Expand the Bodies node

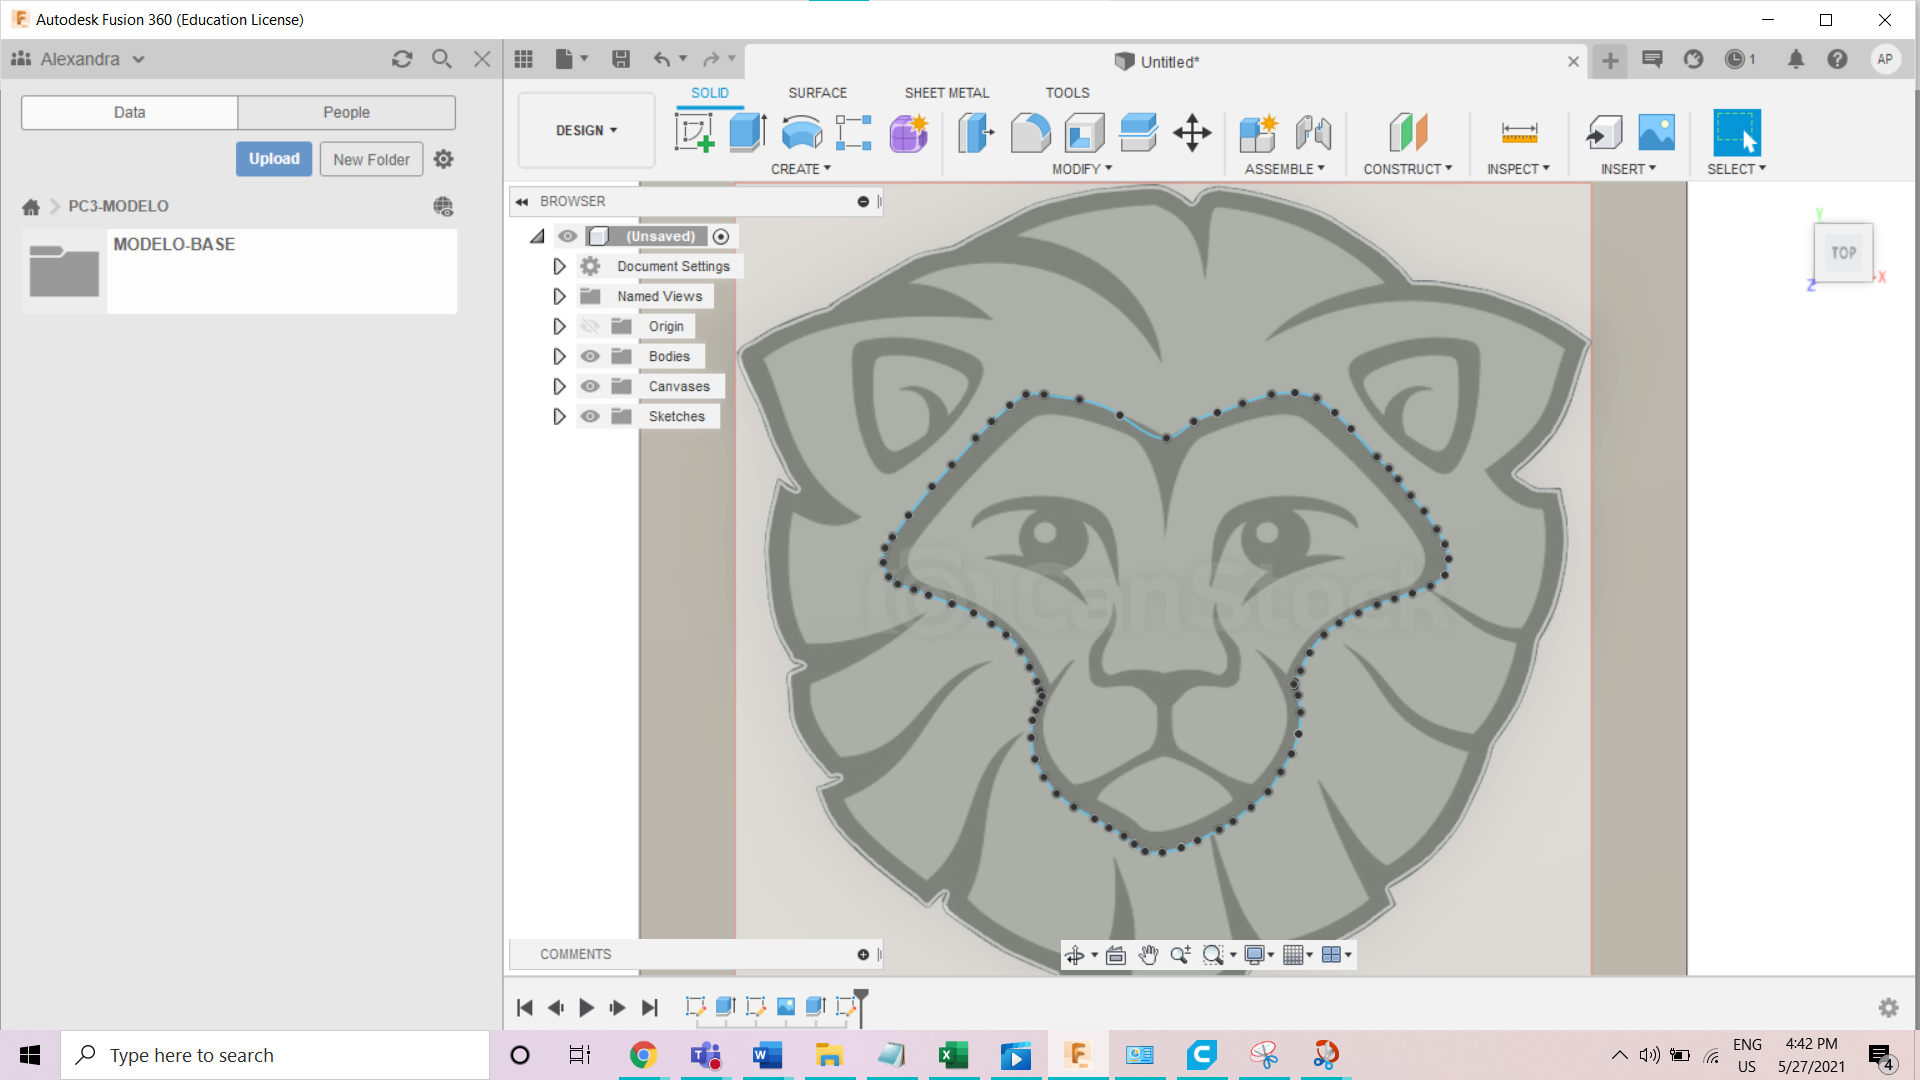tap(559, 356)
